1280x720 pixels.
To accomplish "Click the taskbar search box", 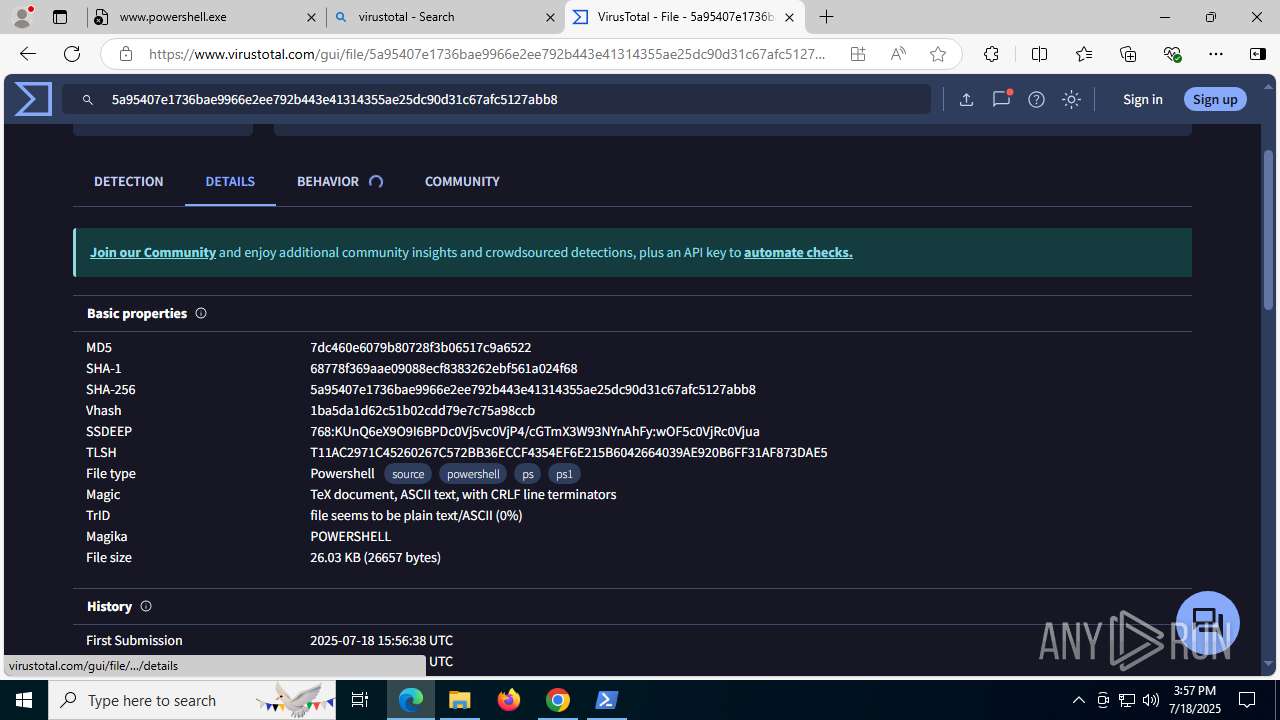I will coord(192,700).
